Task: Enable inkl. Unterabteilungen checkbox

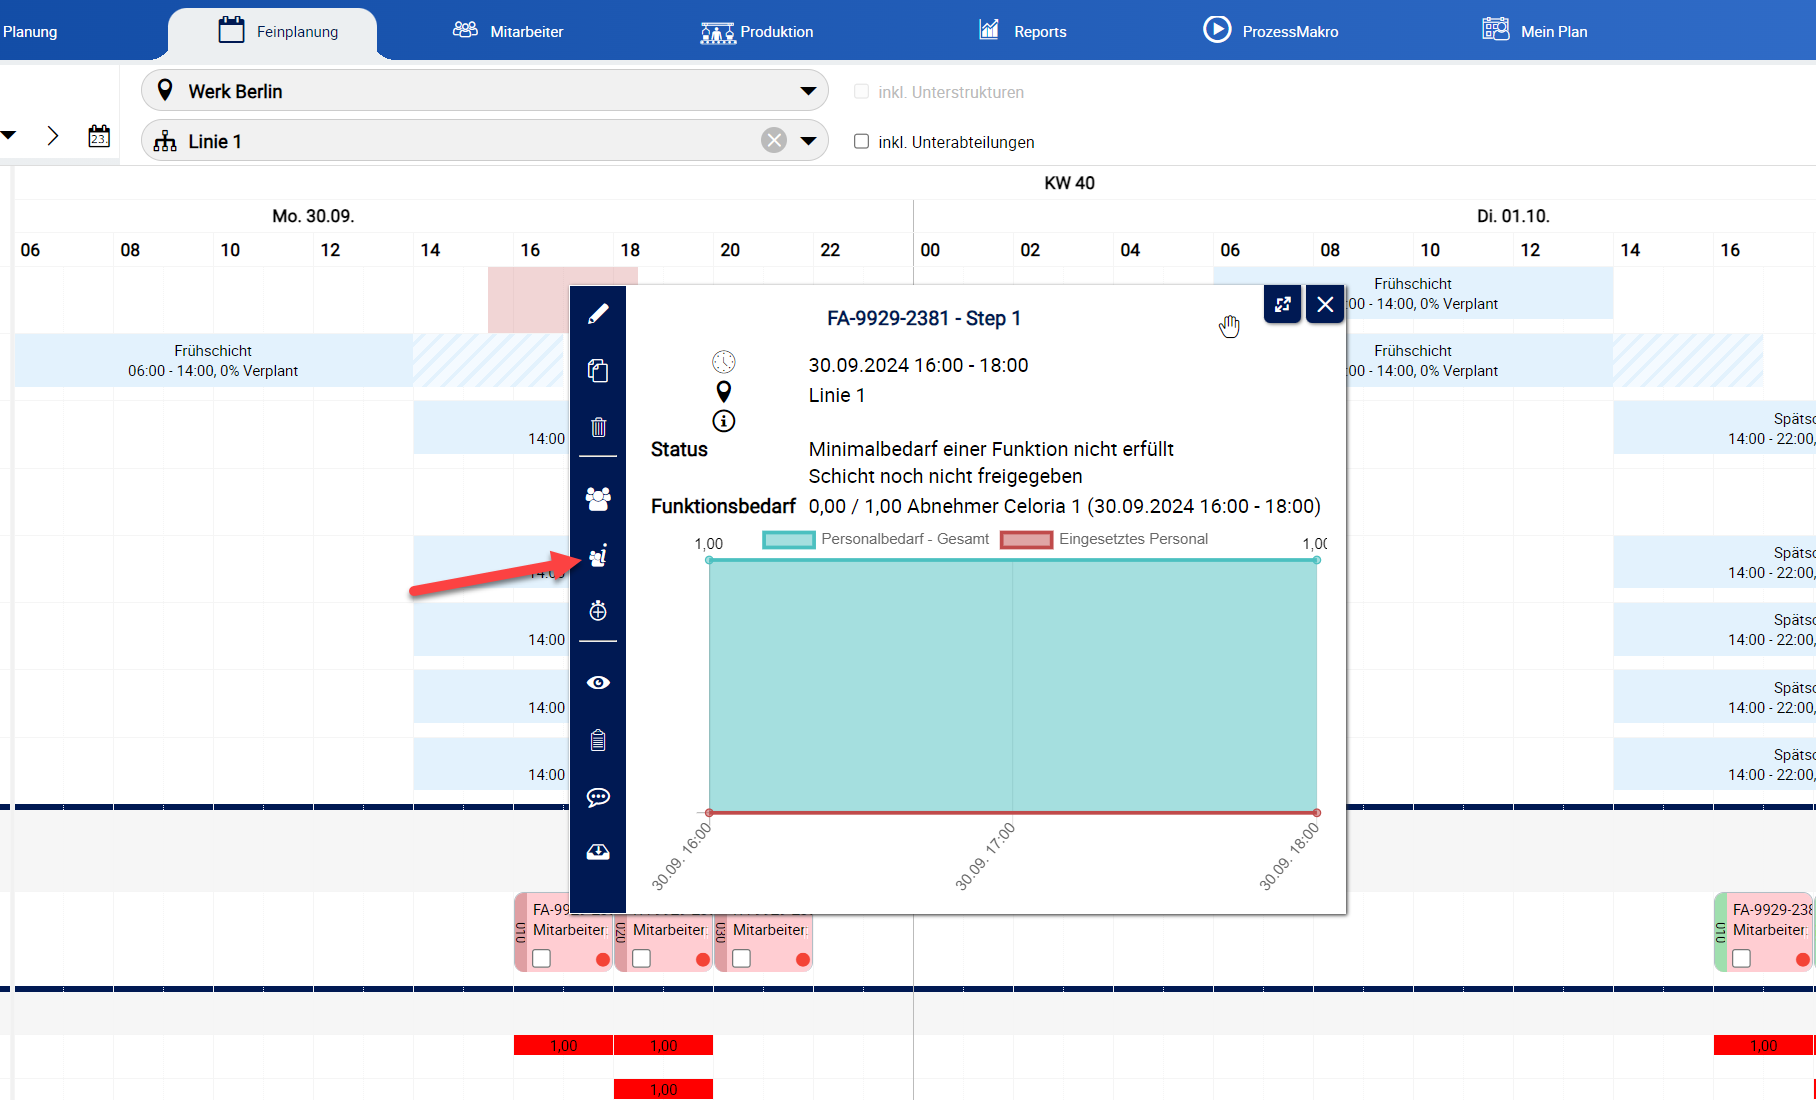Action: point(861,142)
